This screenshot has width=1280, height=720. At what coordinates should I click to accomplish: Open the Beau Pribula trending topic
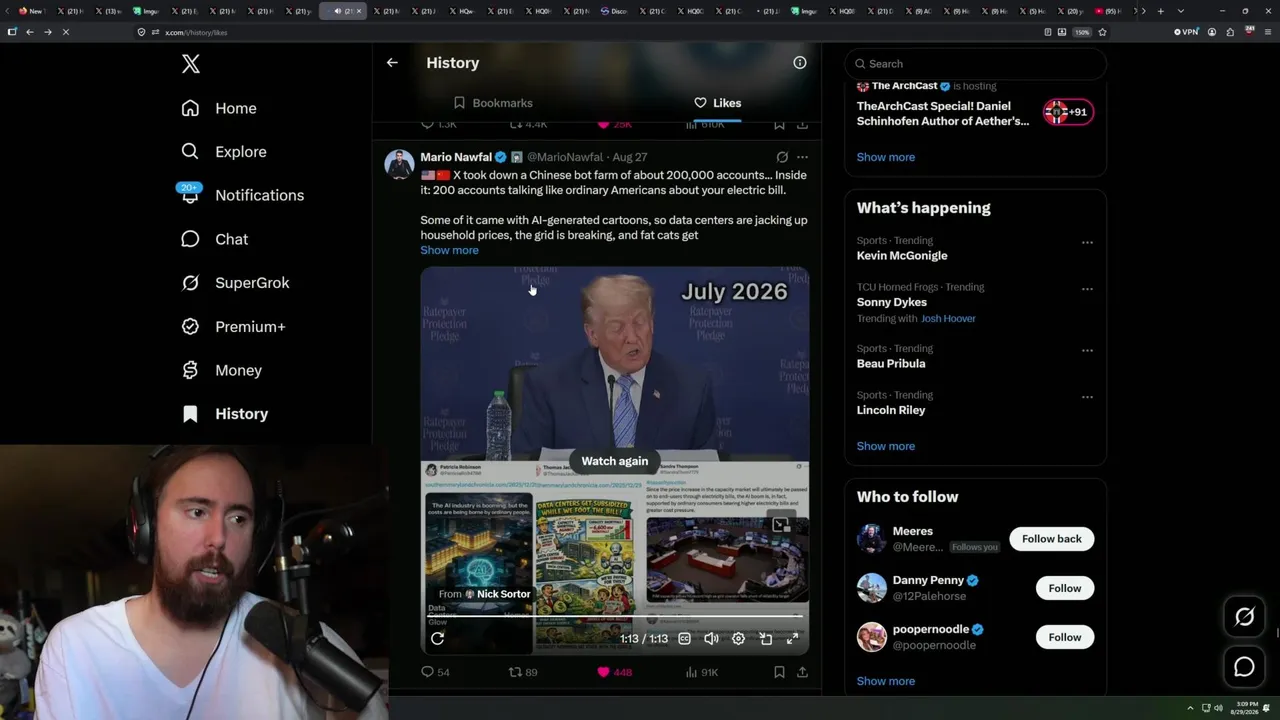pyautogui.click(x=891, y=364)
